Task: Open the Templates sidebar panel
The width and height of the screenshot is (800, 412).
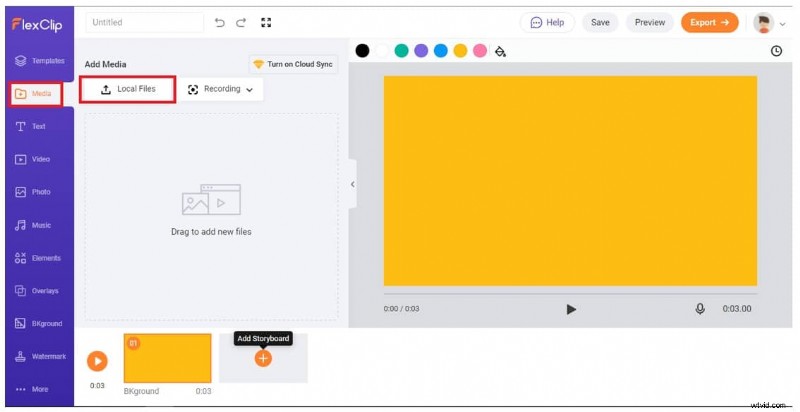Action: pos(39,61)
